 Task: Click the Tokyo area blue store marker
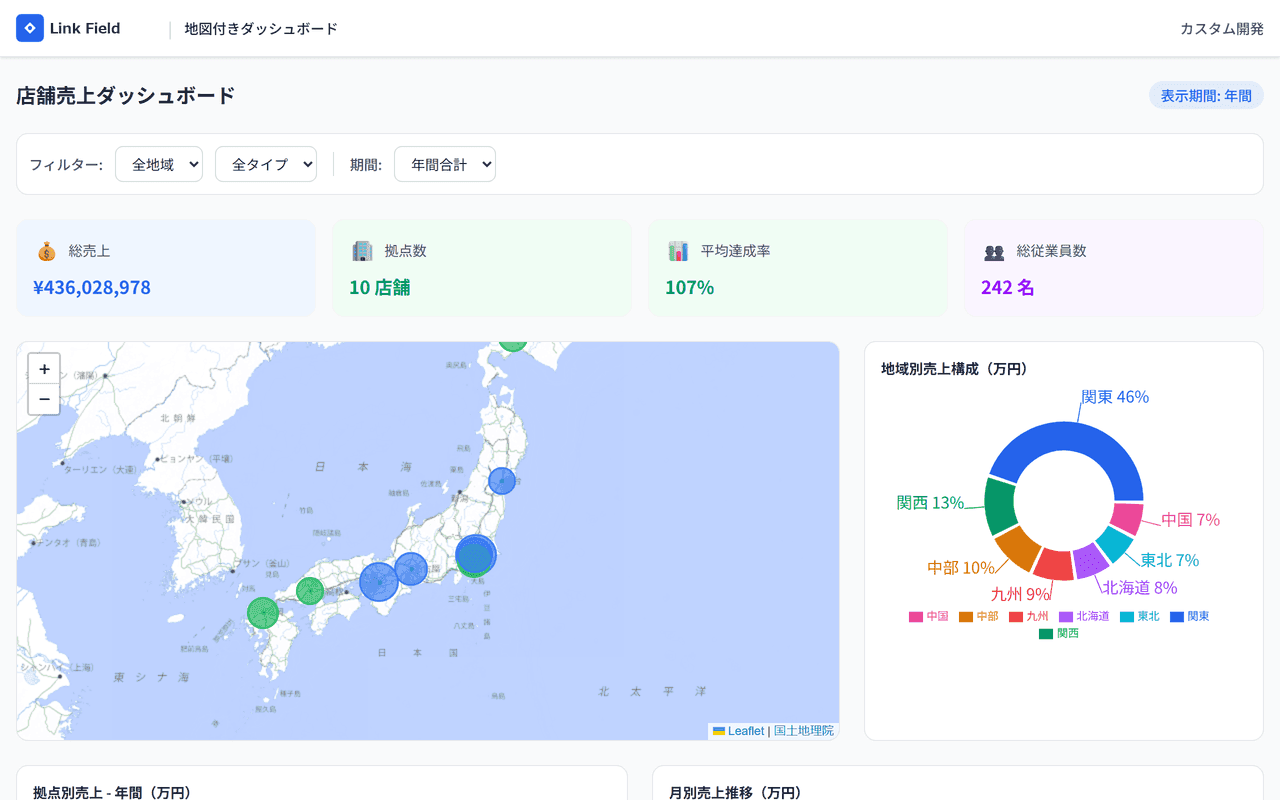click(476, 554)
